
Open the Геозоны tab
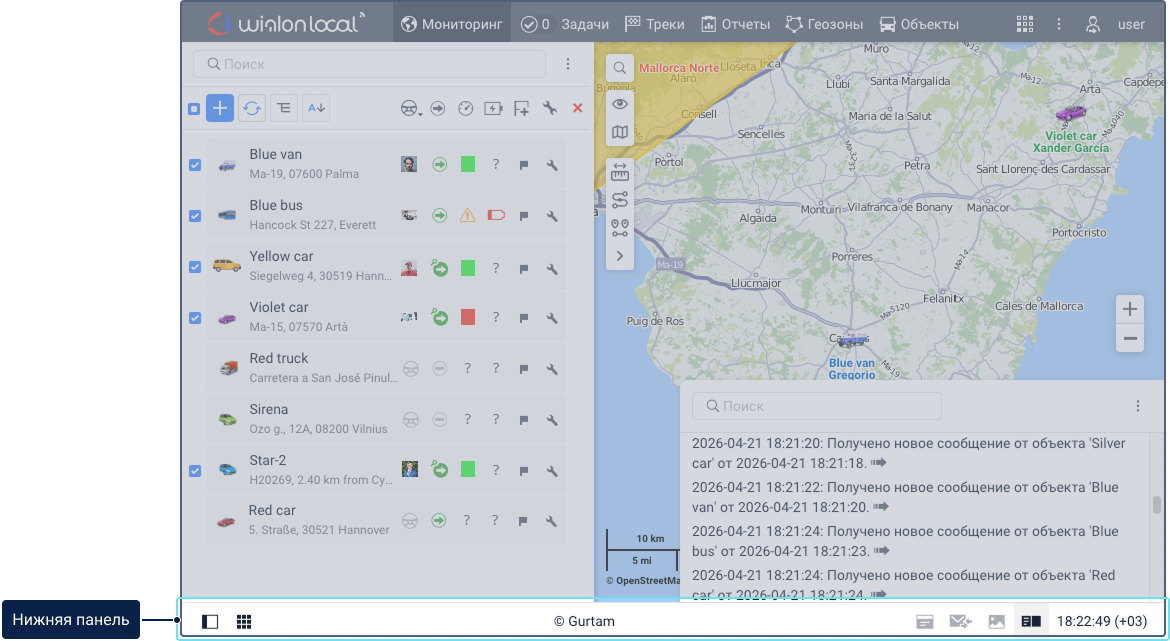click(x=824, y=24)
